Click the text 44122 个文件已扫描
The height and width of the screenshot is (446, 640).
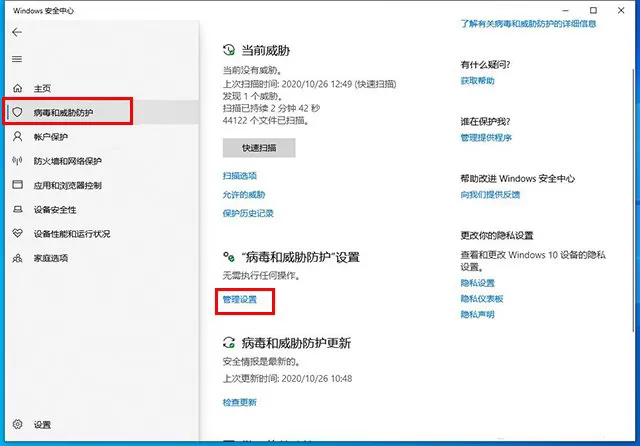tap(266, 120)
